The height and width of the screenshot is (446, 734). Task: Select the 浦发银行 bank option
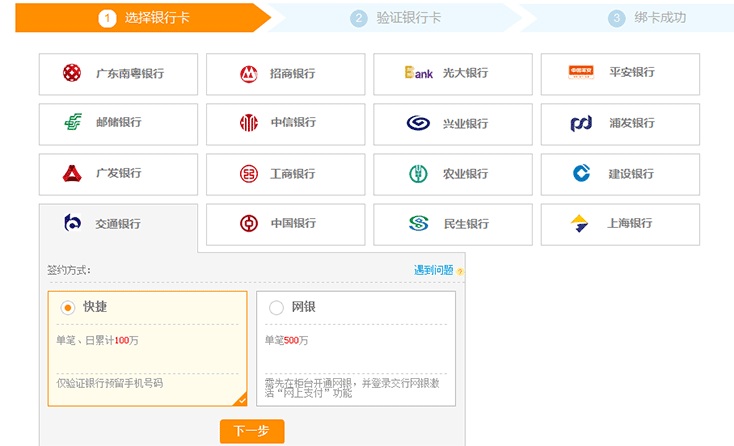click(x=620, y=123)
